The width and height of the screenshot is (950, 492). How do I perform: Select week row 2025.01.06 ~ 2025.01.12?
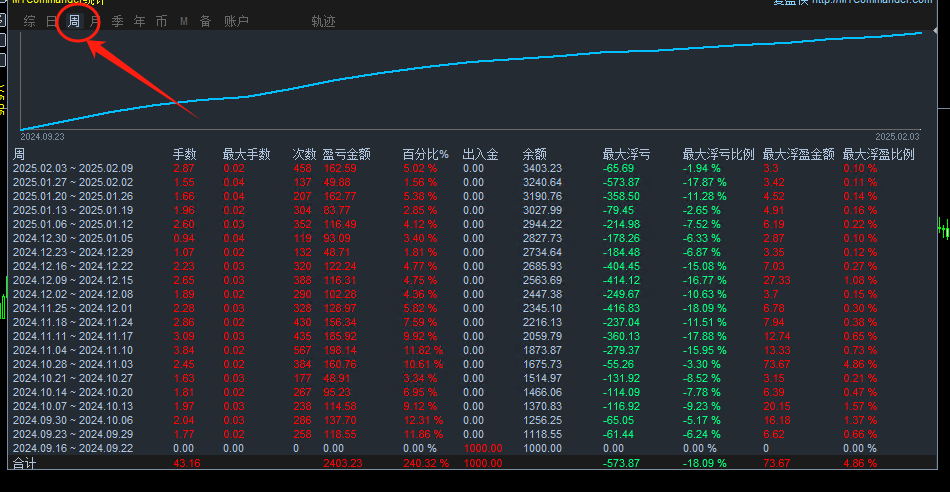pos(474,224)
